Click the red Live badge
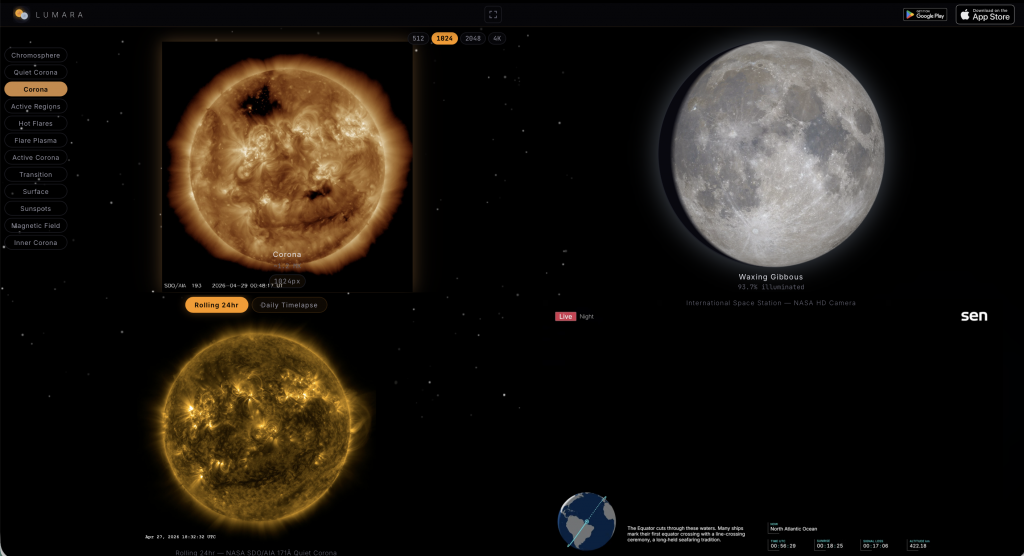The width and height of the screenshot is (1024, 556). (x=565, y=316)
